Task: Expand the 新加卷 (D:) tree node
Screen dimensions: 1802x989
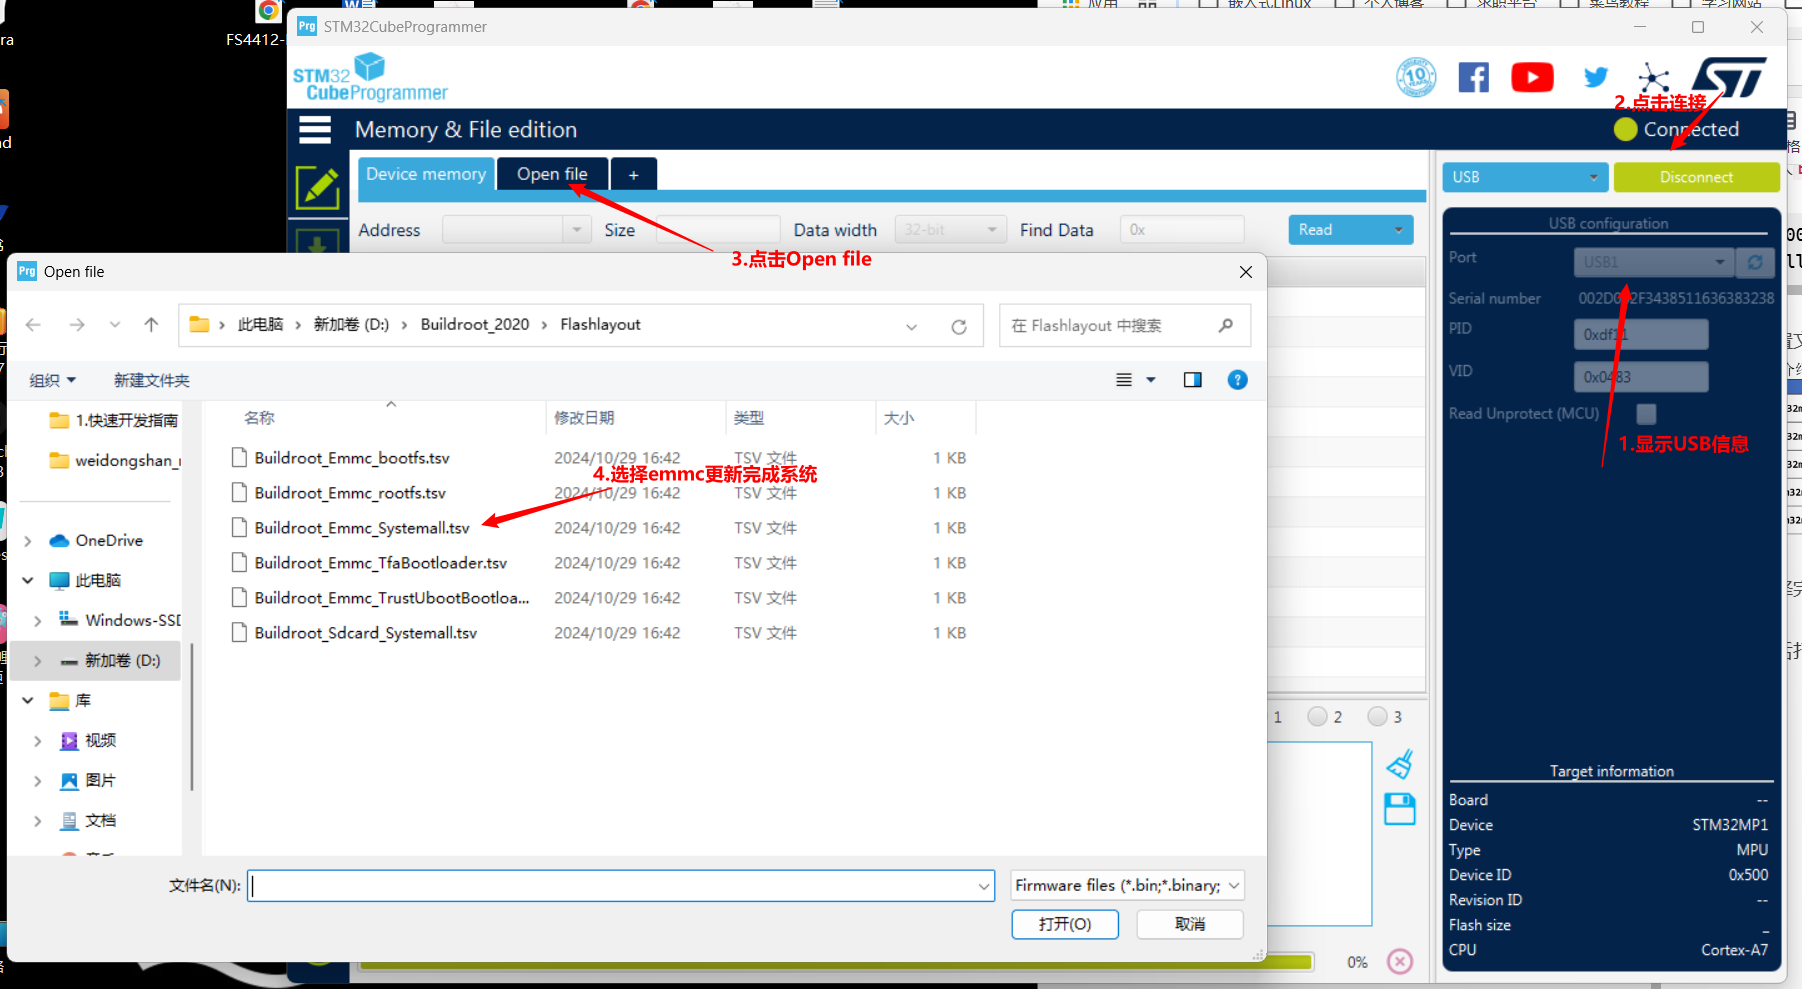Action: coord(38,661)
